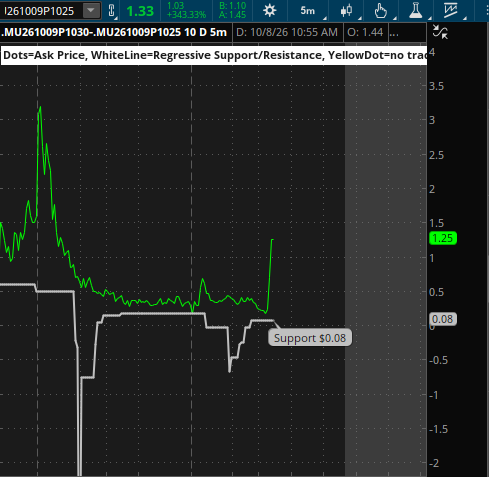This screenshot has height=477, width=489.
Task: Click the date readout D: 10/8/26 10:55 AM
Action: [x=287, y=32]
